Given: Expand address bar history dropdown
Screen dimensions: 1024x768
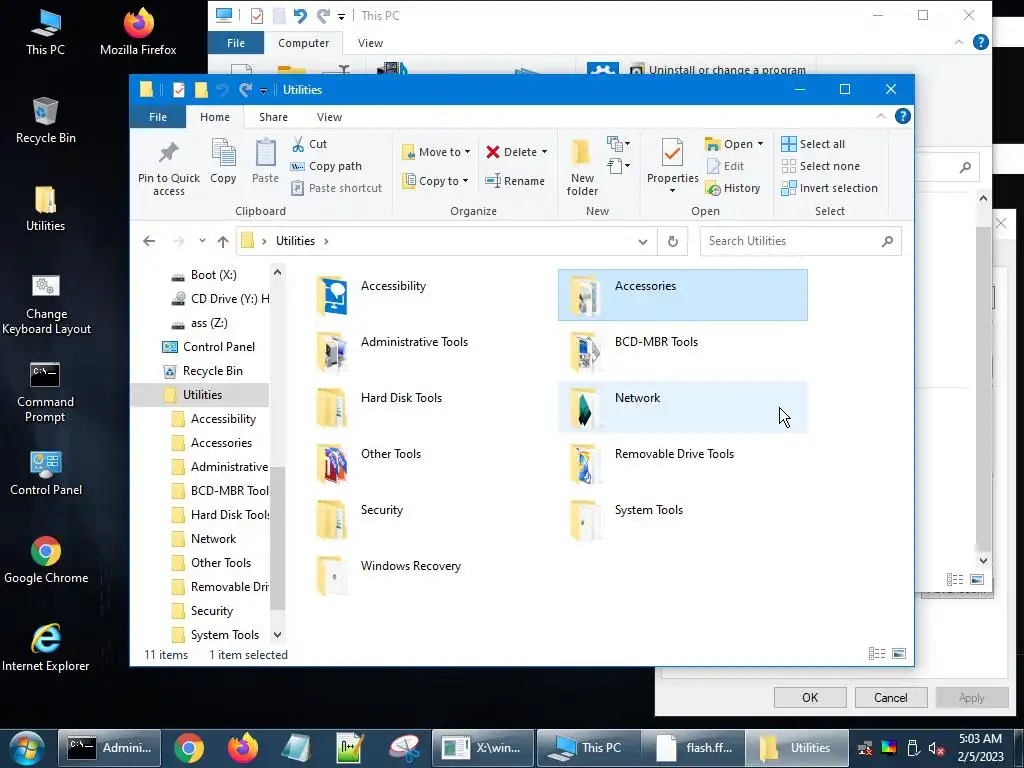Looking at the screenshot, I should click(x=643, y=242).
